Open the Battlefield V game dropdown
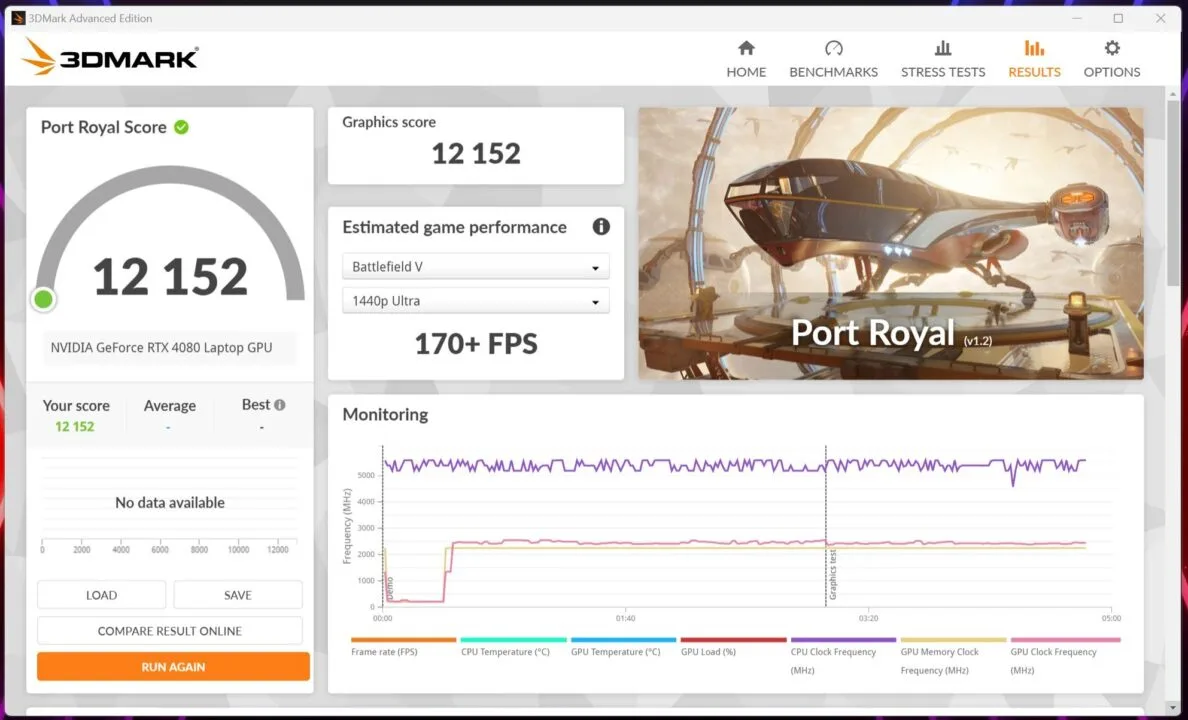1188x720 pixels. (476, 267)
